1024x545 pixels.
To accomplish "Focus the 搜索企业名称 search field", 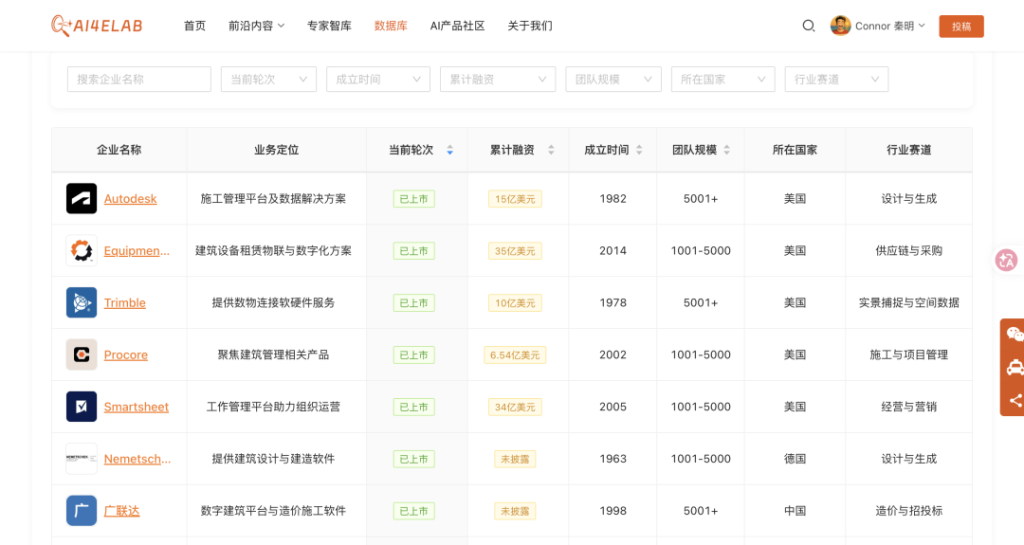I will click(x=139, y=79).
